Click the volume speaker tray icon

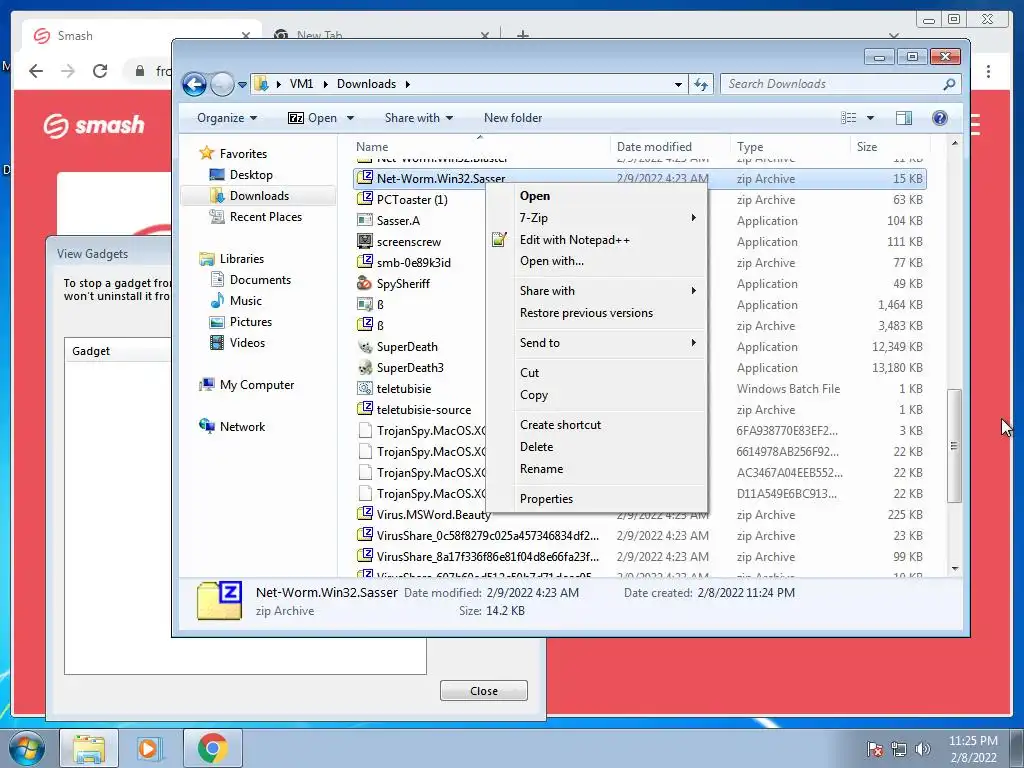(923, 749)
